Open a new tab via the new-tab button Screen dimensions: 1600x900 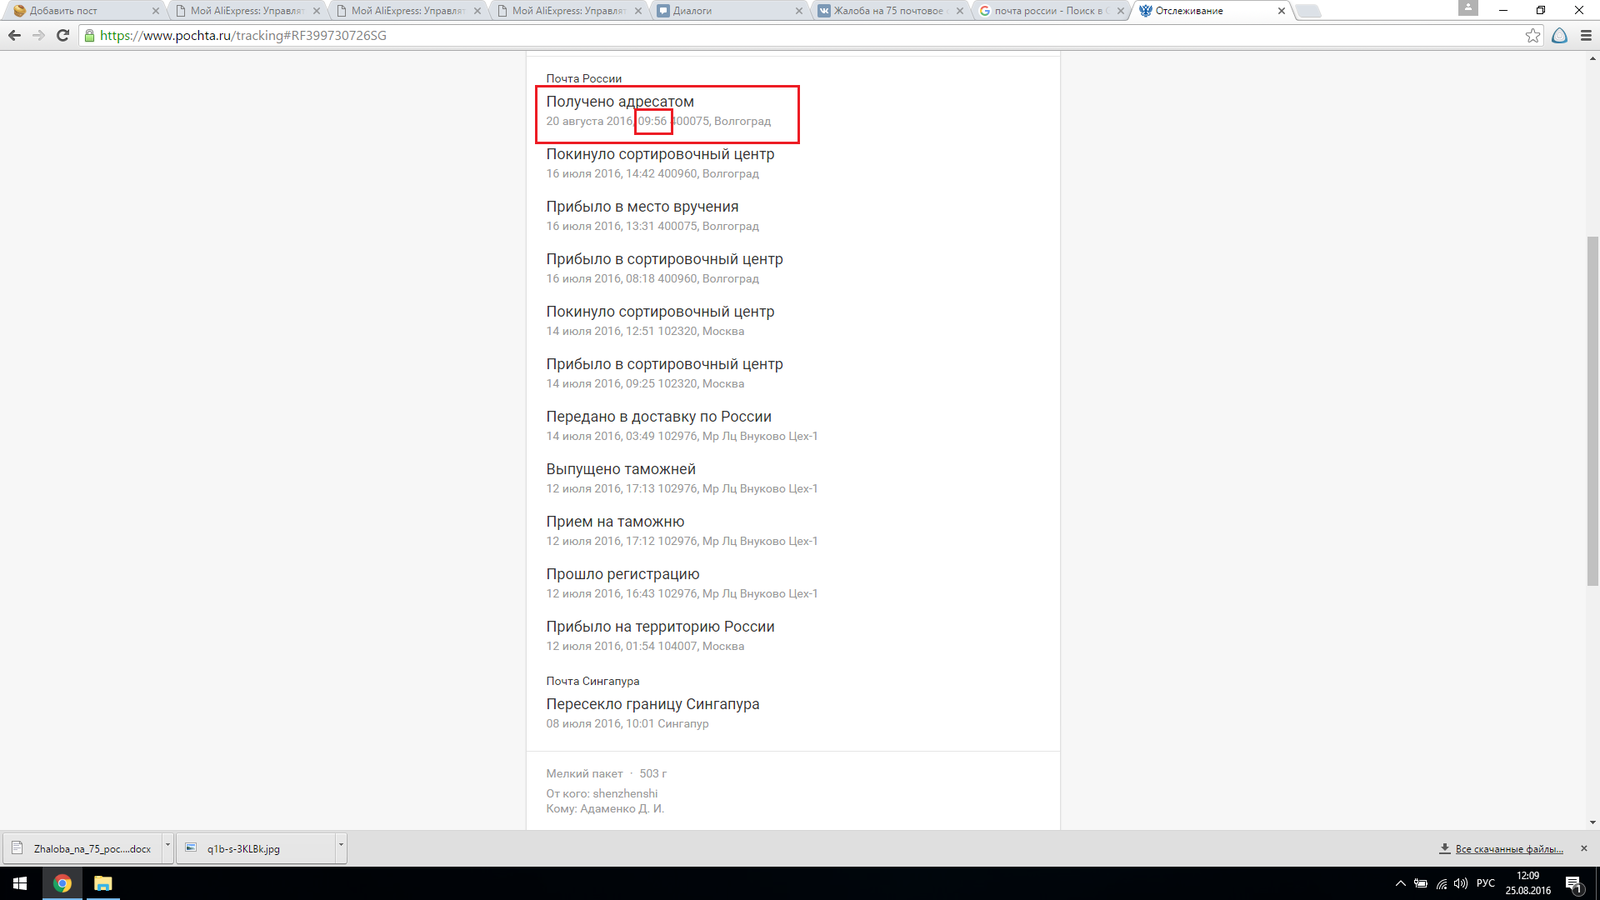[1308, 11]
